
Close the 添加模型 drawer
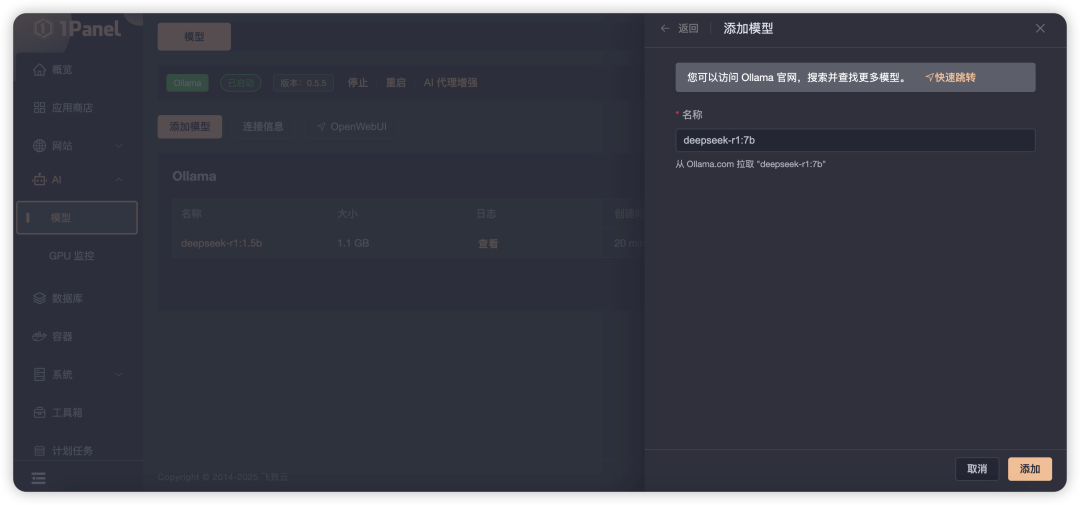pos(1040,28)
